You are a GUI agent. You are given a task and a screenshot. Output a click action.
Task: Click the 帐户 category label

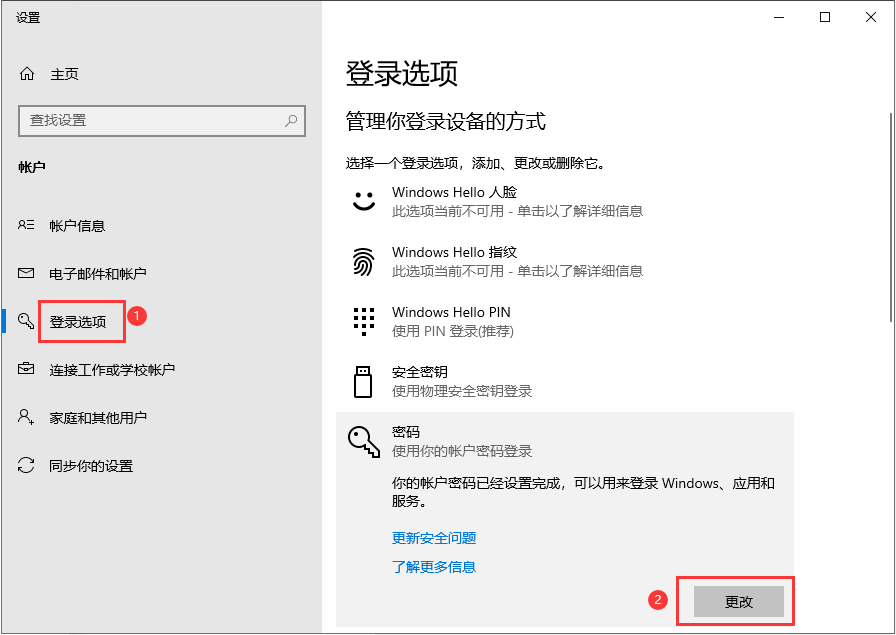point(31,167)
